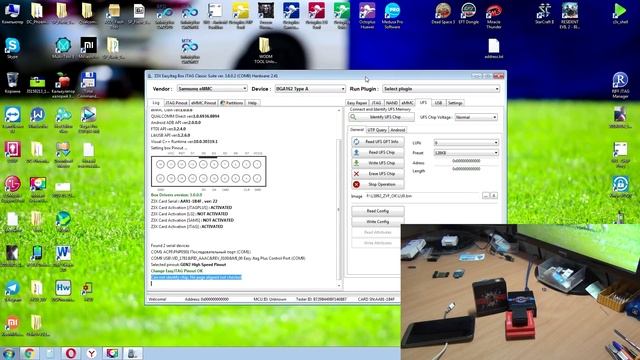The width and height of the screenshot is (640, 360).
Task: Click the Write Config button
Action: (378, 222)
